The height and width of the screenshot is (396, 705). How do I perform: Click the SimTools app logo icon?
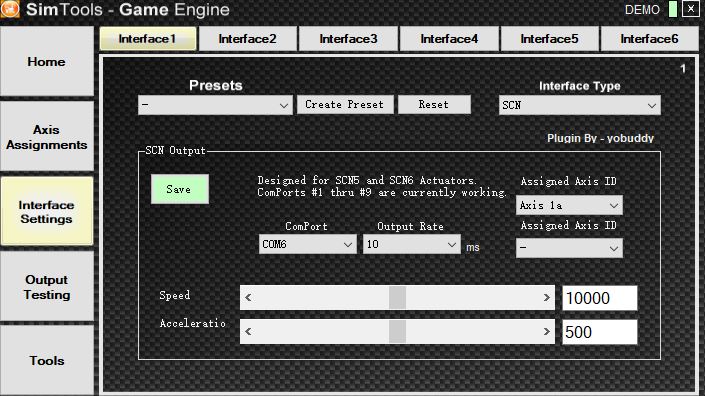[10, 9]
